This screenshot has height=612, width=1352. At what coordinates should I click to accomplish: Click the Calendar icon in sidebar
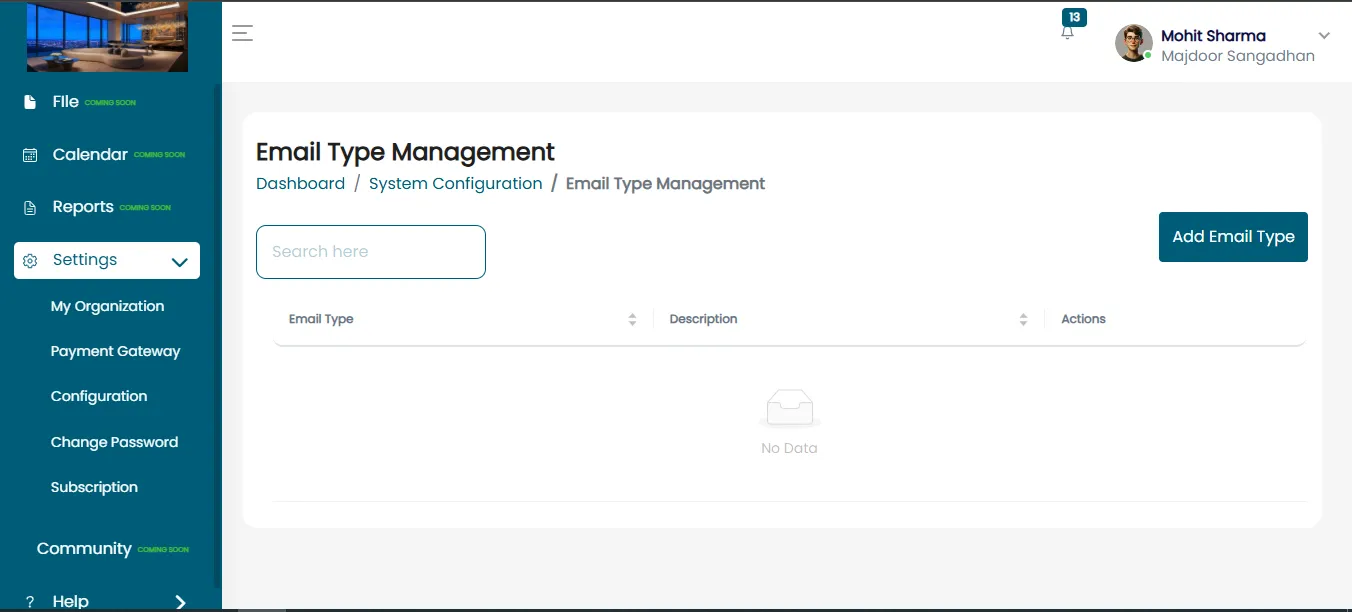[30, 155]
